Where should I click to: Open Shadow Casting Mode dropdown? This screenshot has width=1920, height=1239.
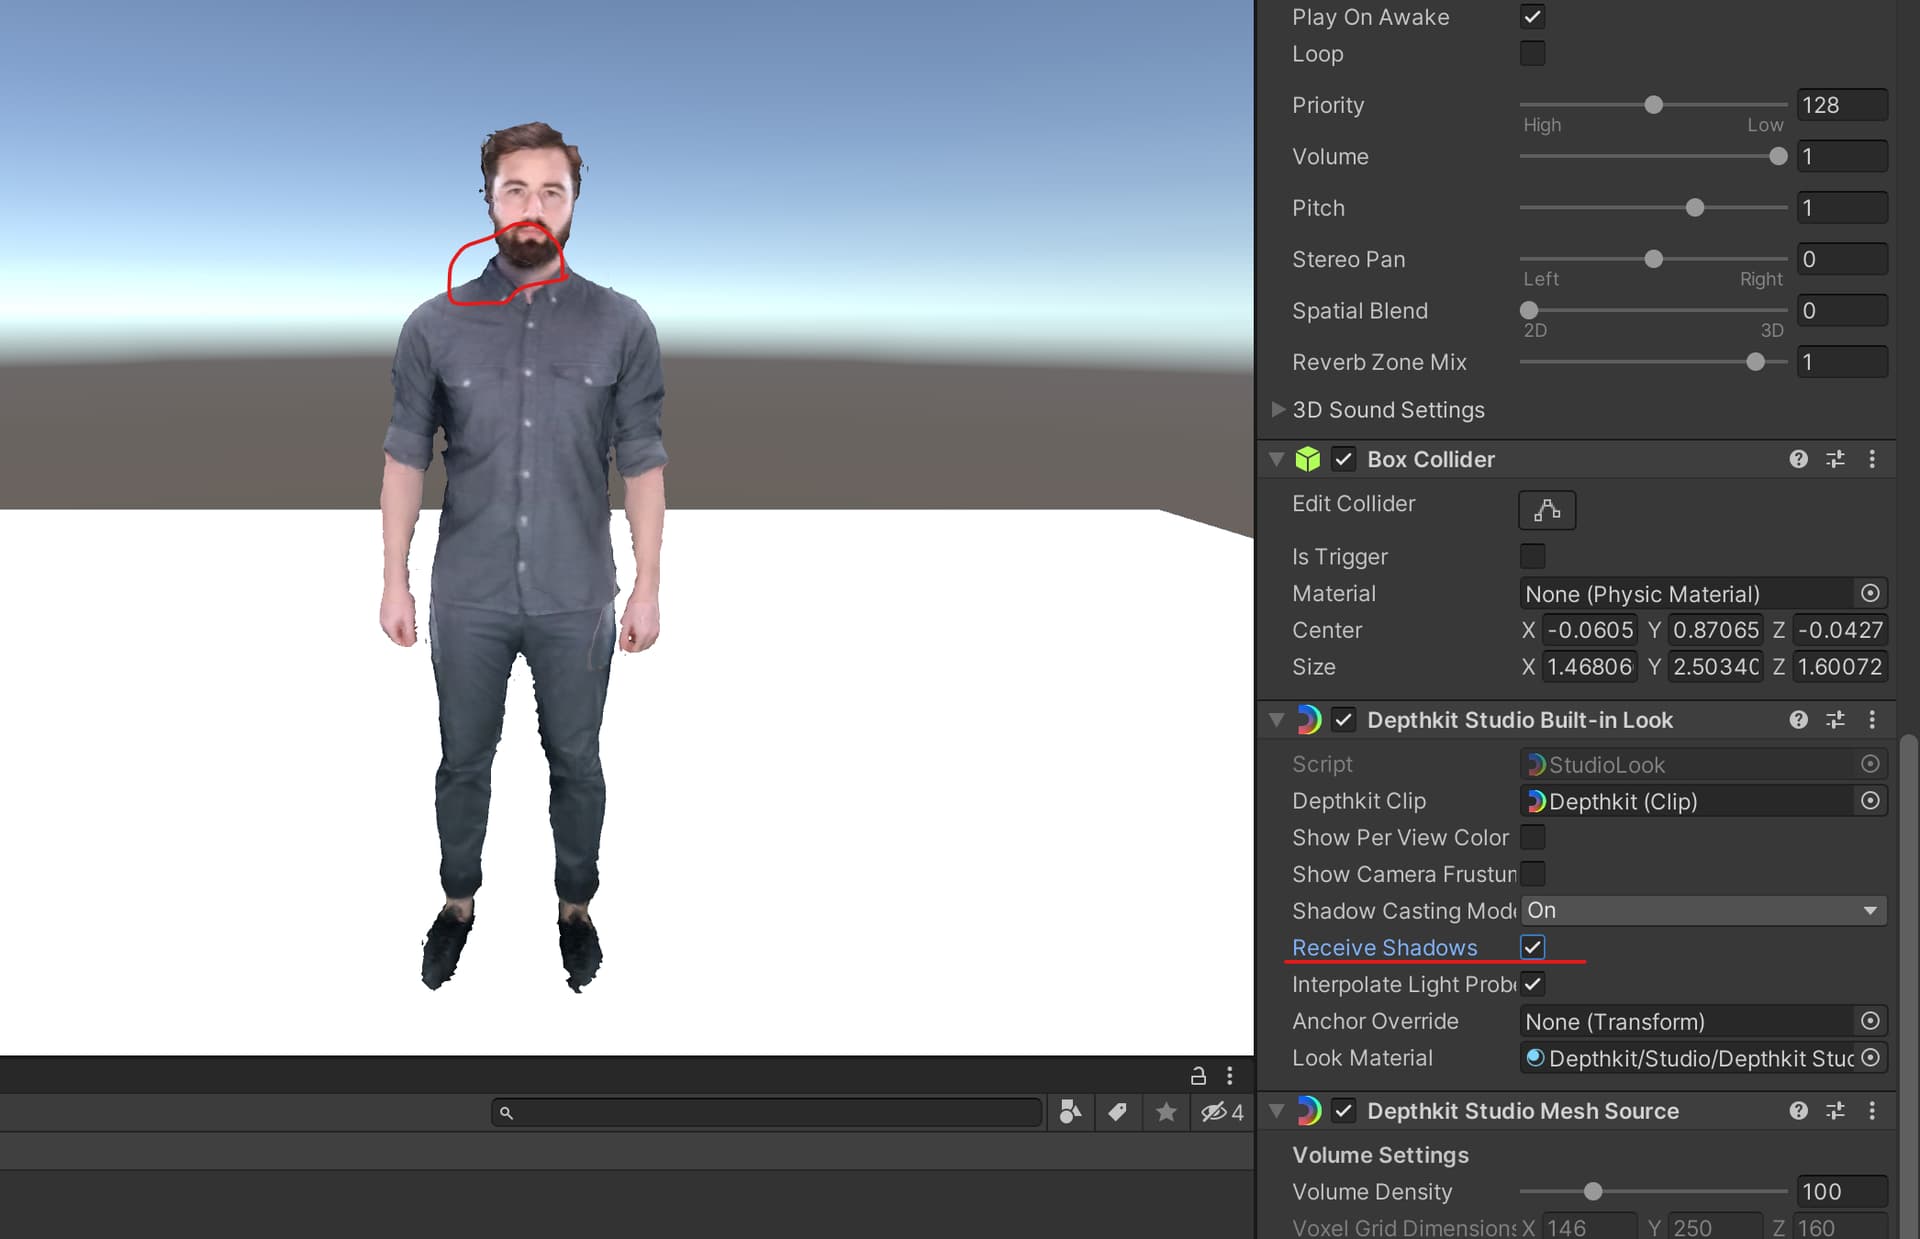pyautogui.click(x=1702, y=910)
